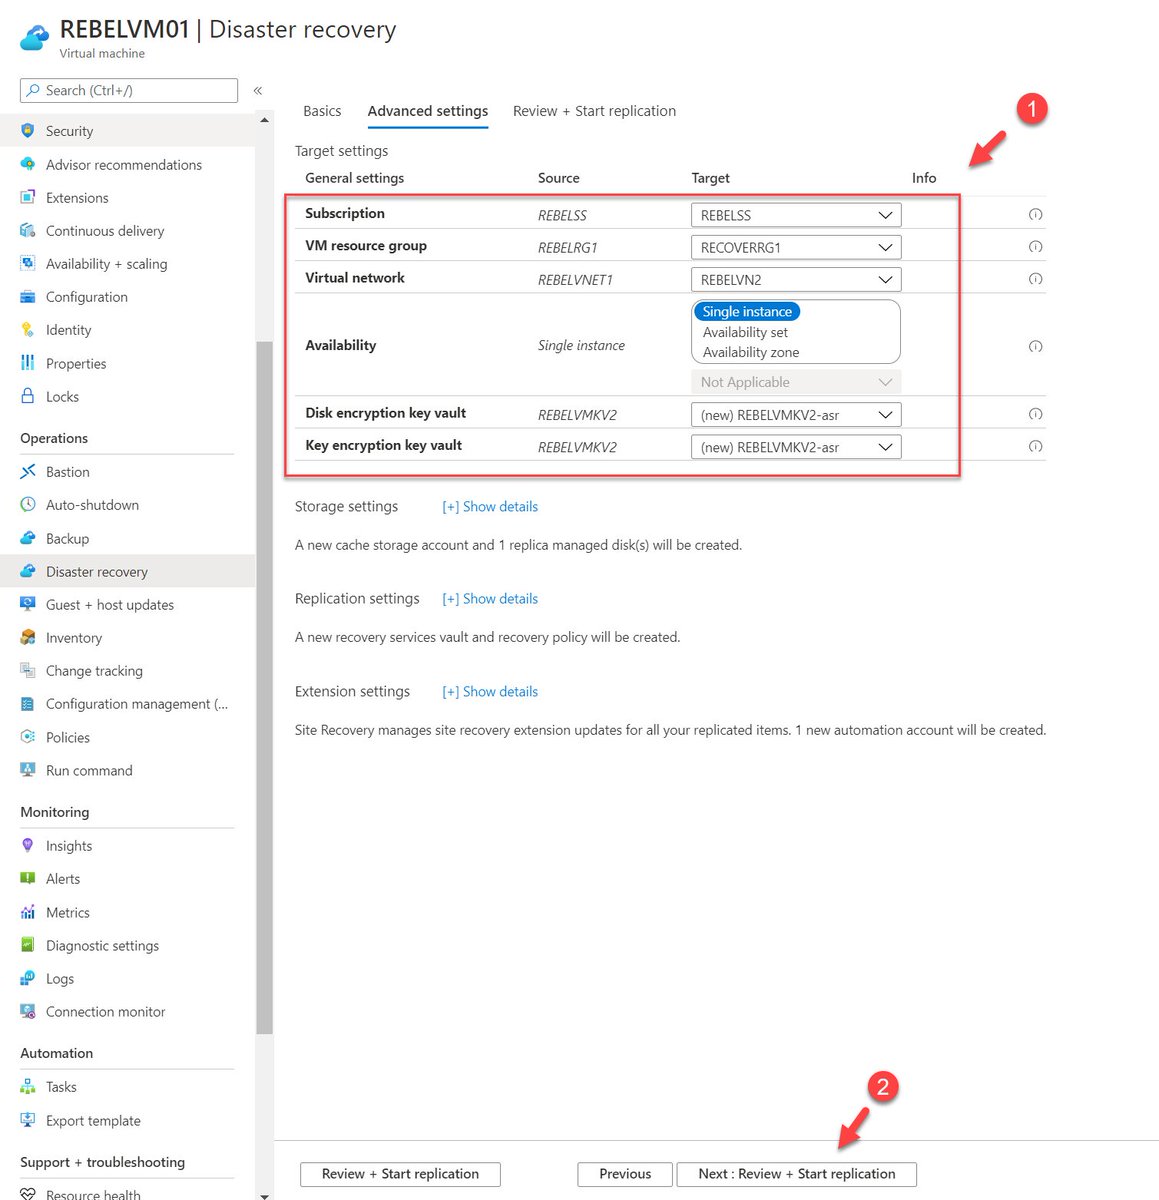
Task: Click the Change tracking icon
Action: click(x=28, y=670)
